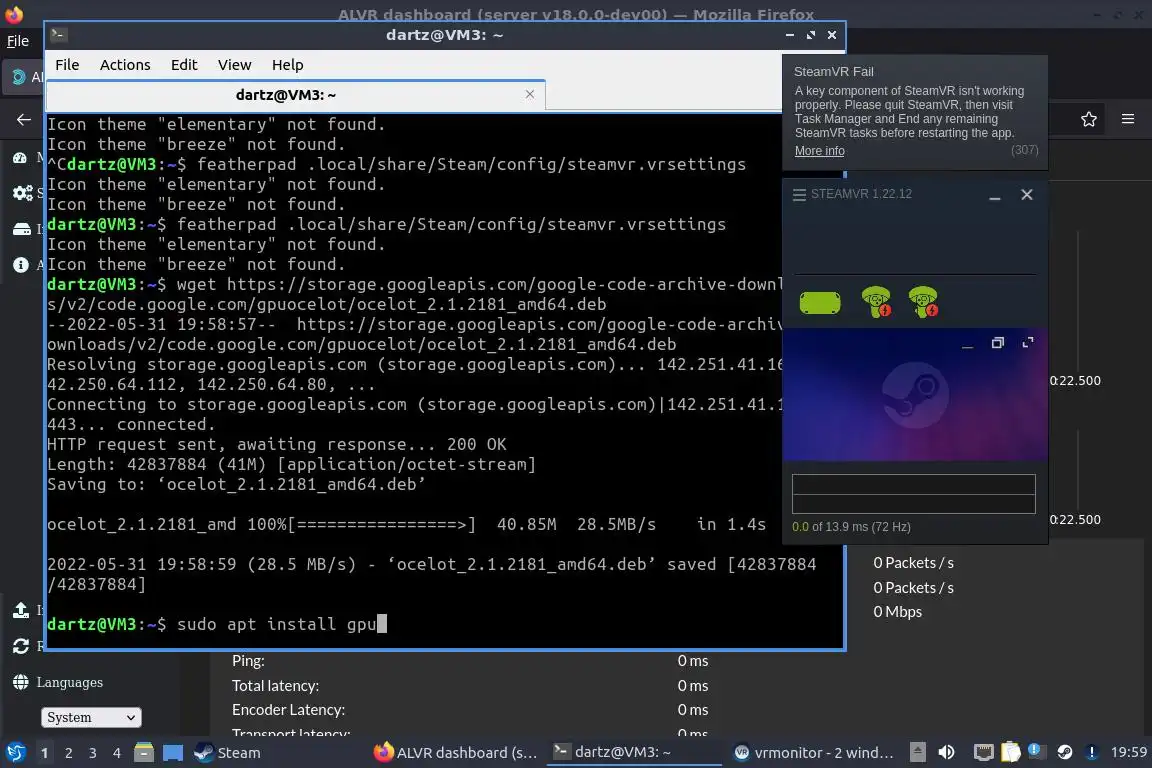Viewport: 1152px width, 768px height.
Task: Click the ALVR restart refresh icon in the sidebar
Action: pos(21,646)
